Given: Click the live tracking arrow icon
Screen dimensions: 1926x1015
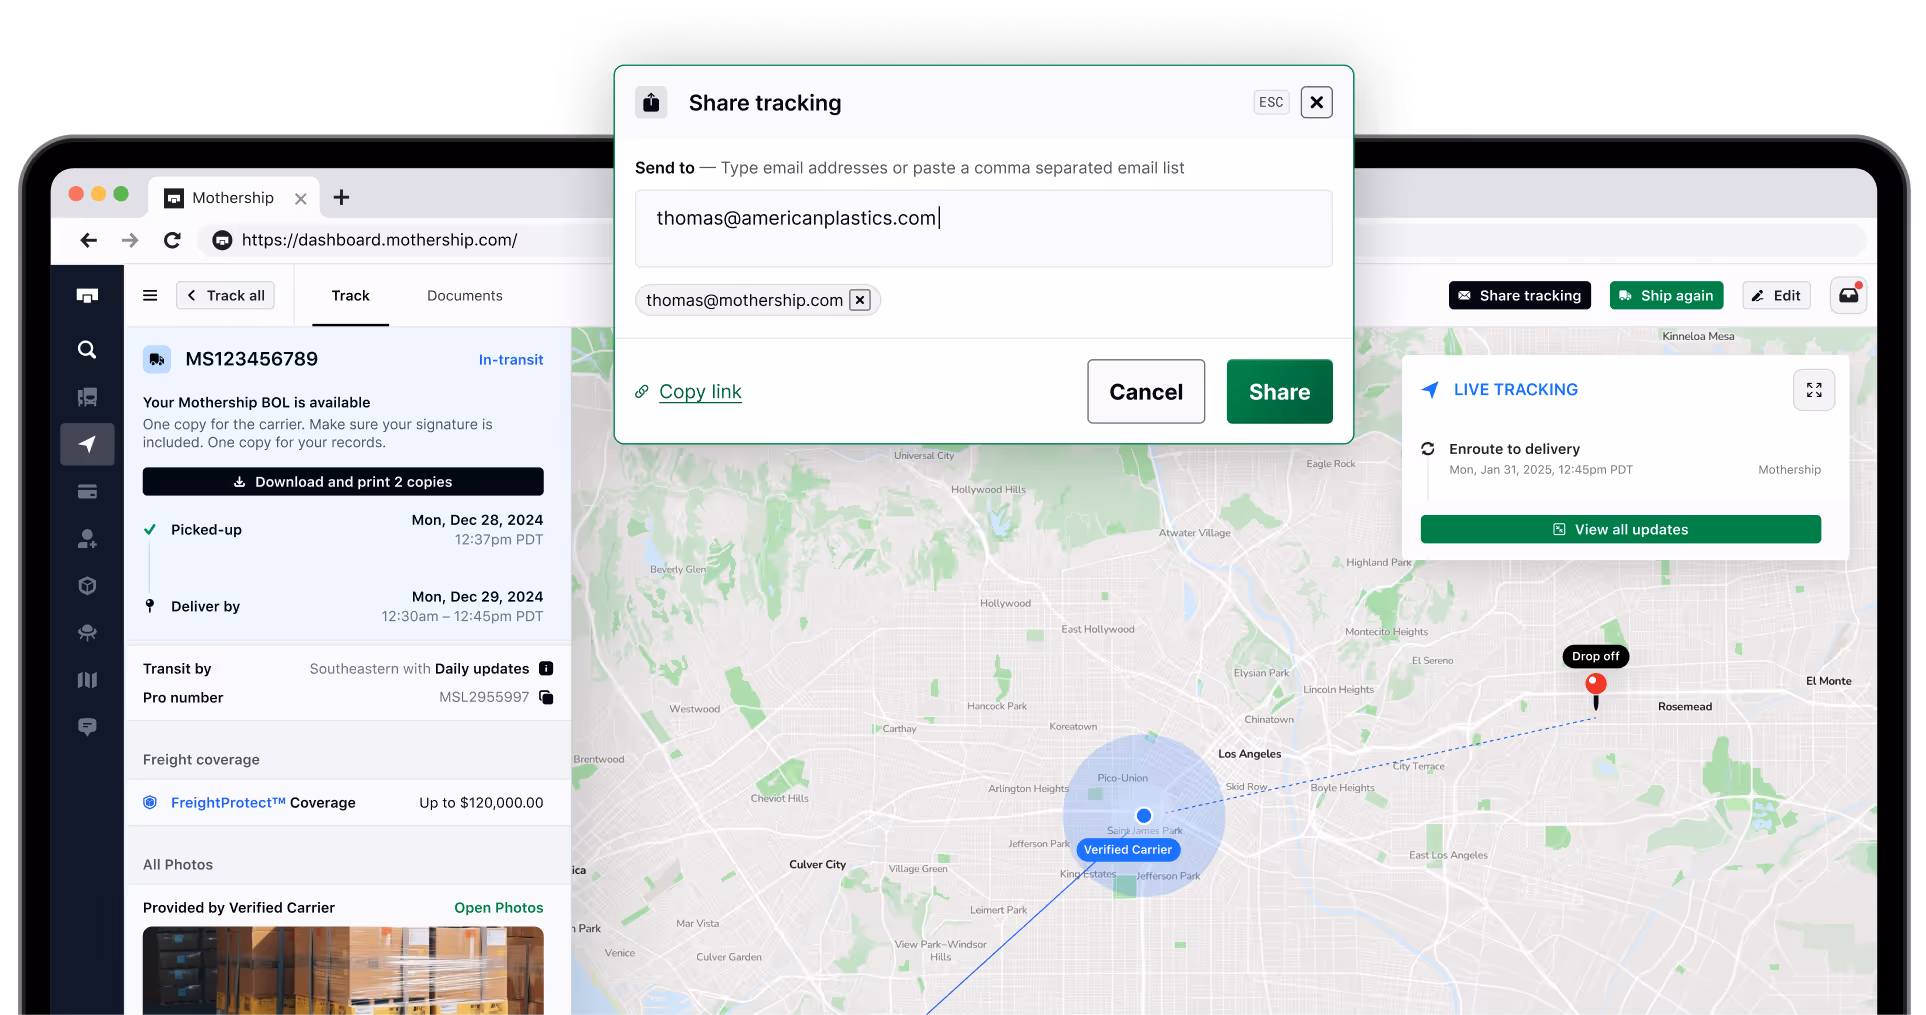Looking at the screenshot, I should coord(1431,390).
